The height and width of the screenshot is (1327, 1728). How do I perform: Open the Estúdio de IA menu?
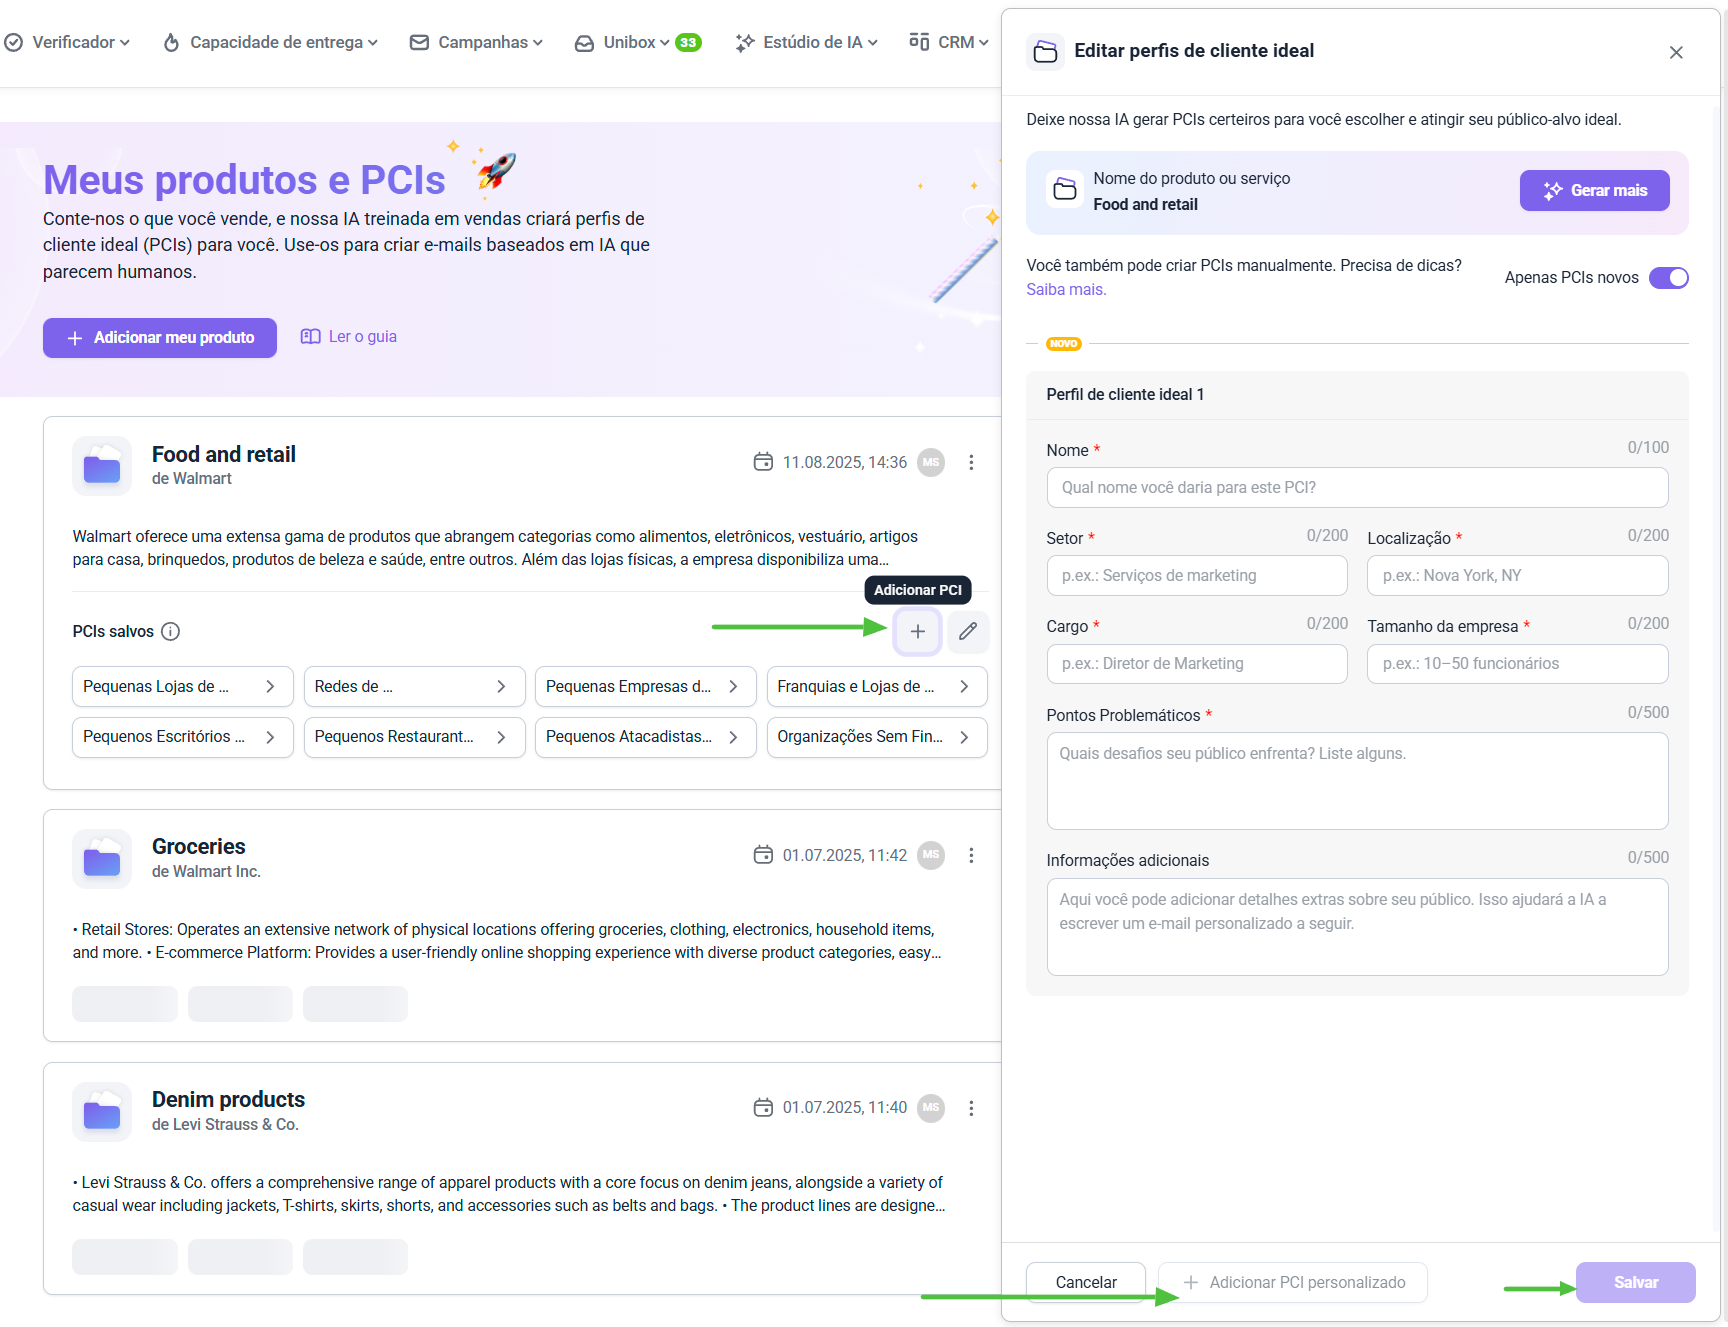[x=806, y=42]
